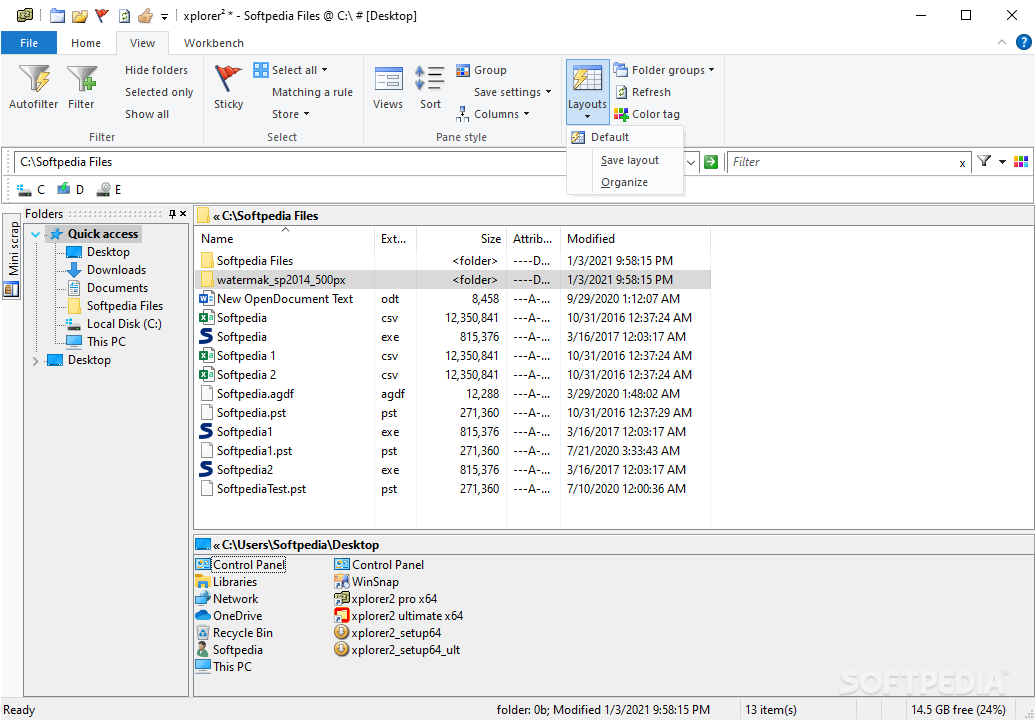
Task: Select New OpenDocument Text file
Action: [x=285, y=299]
